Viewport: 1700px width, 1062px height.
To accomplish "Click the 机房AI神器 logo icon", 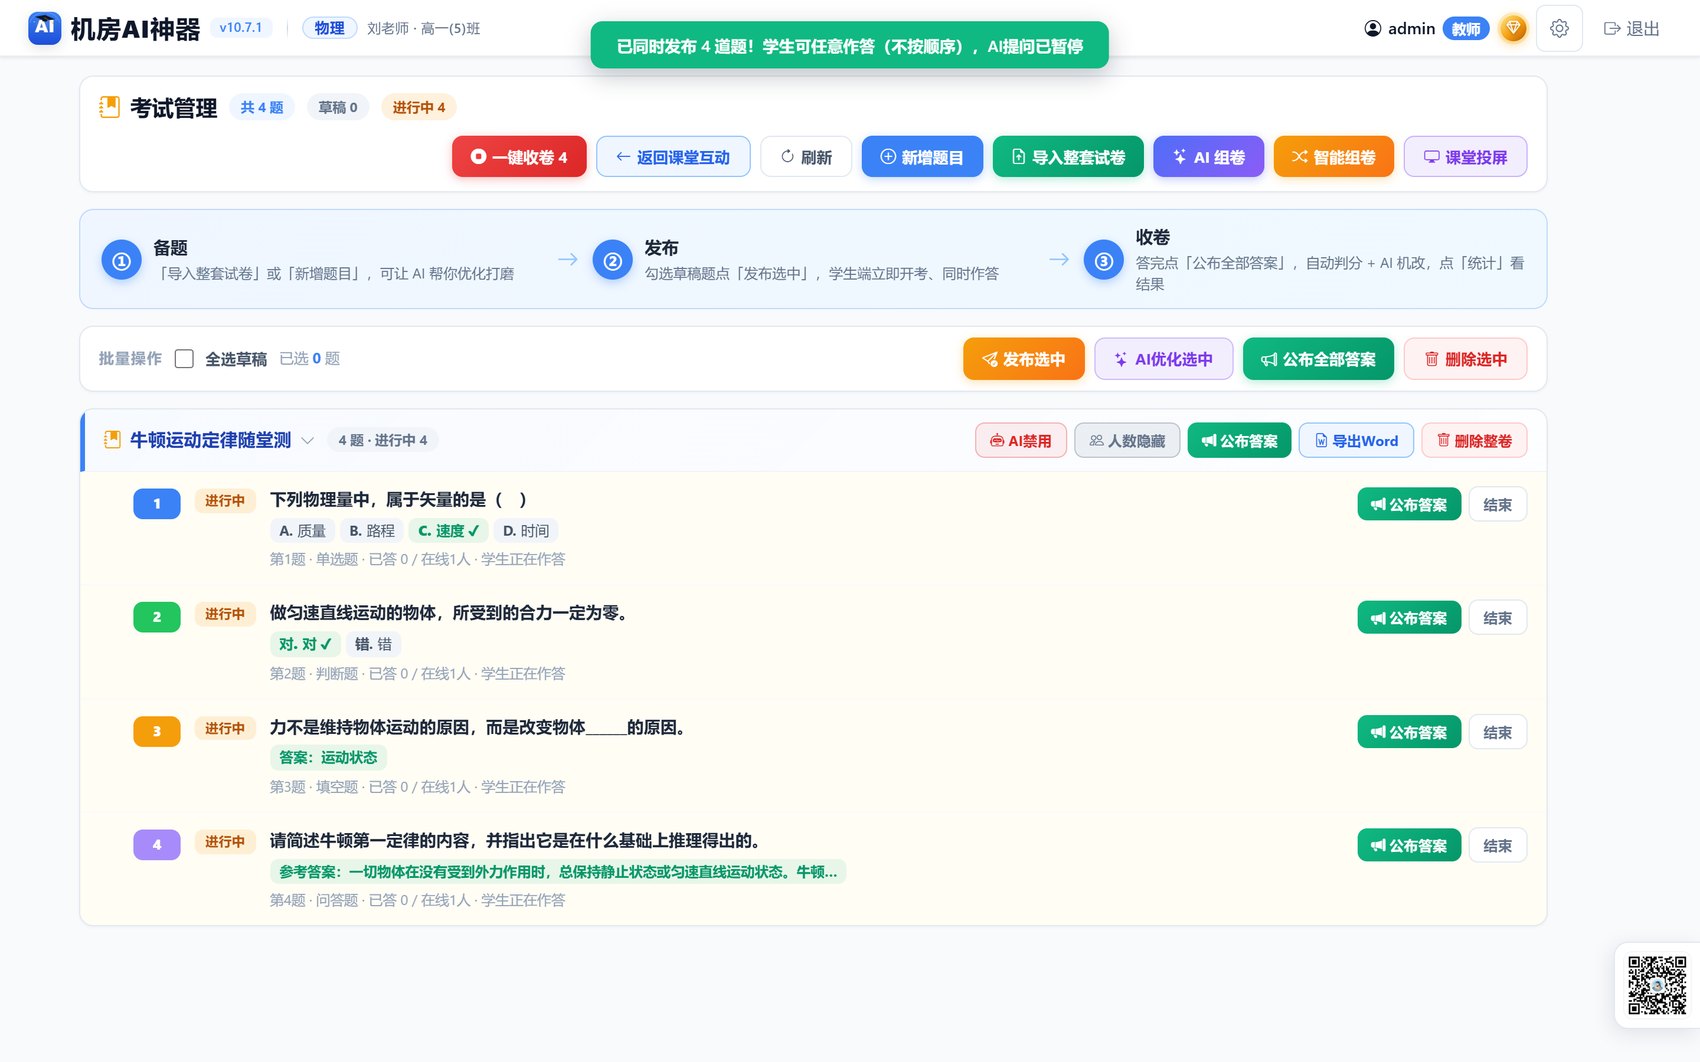I will click(45, 28).
